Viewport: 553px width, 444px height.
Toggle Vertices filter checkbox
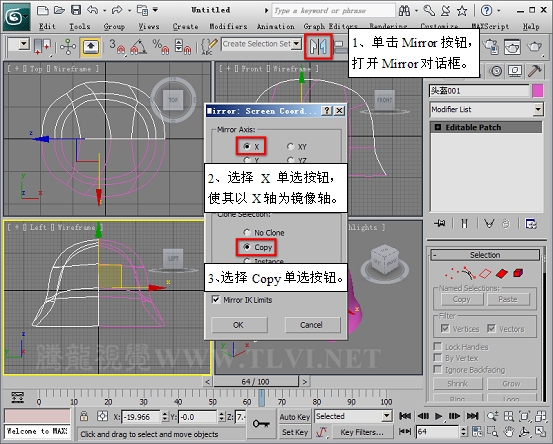point(445,328)
